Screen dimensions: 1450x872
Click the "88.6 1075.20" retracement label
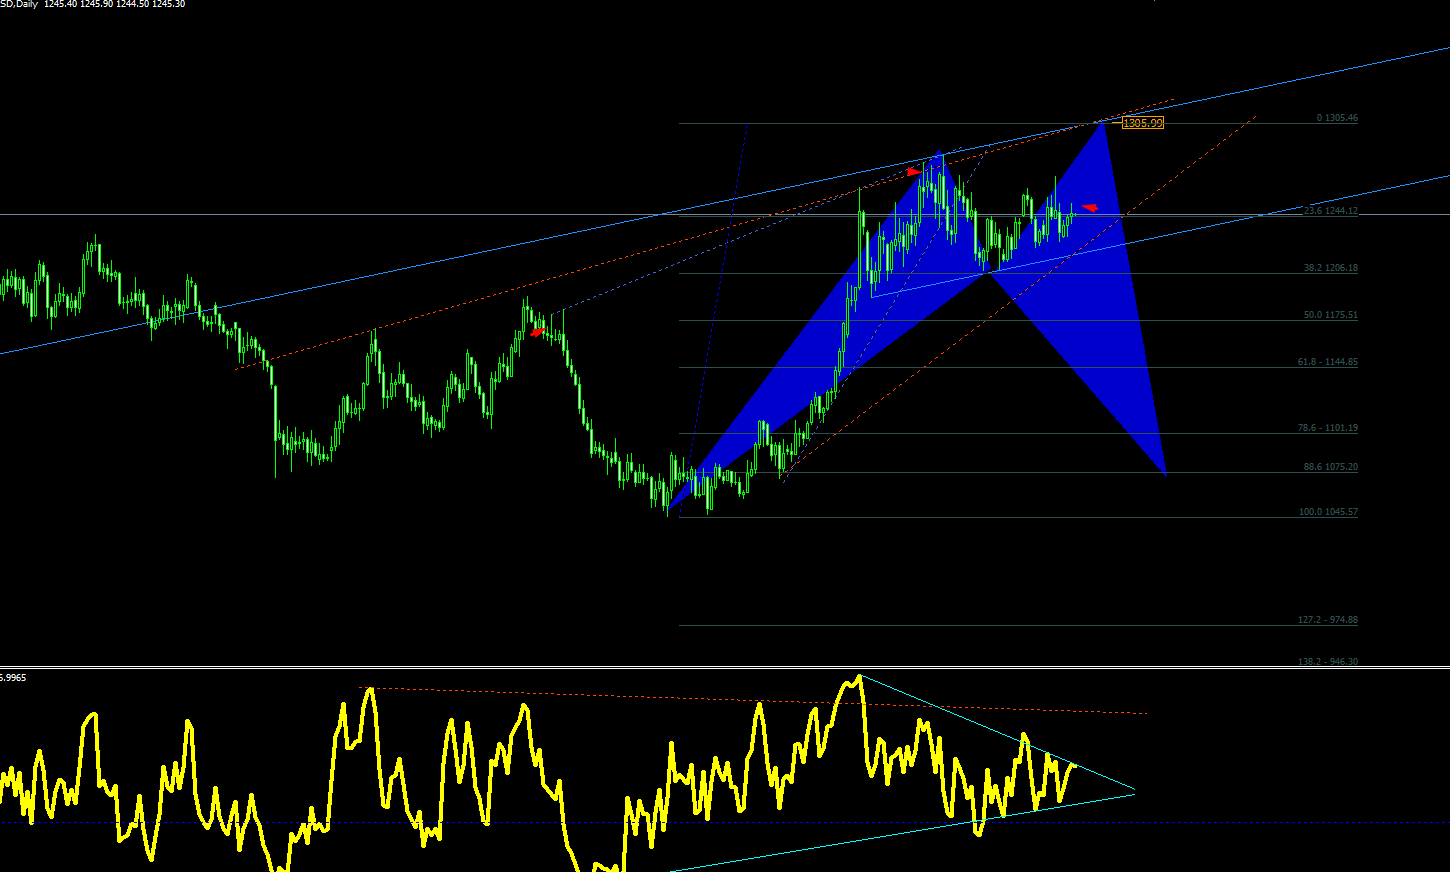click(x=1331, y=467)
